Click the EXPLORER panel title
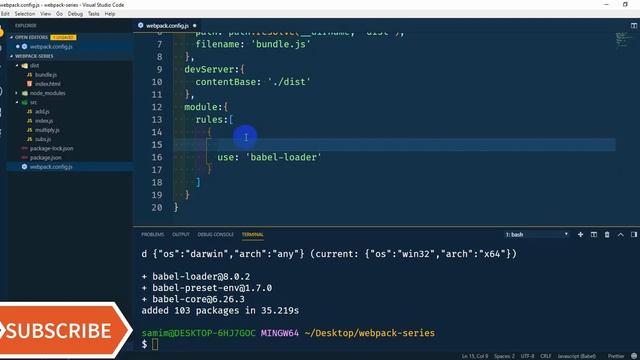The height and width of the screenshot is (360, 640). point(26,25)
